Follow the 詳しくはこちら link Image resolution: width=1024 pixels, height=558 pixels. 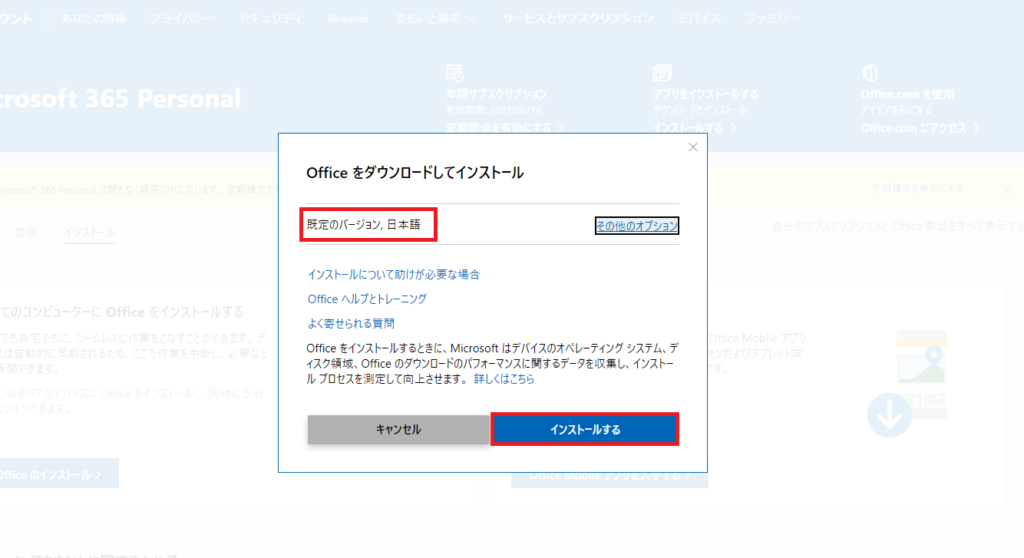click(504, 379)
